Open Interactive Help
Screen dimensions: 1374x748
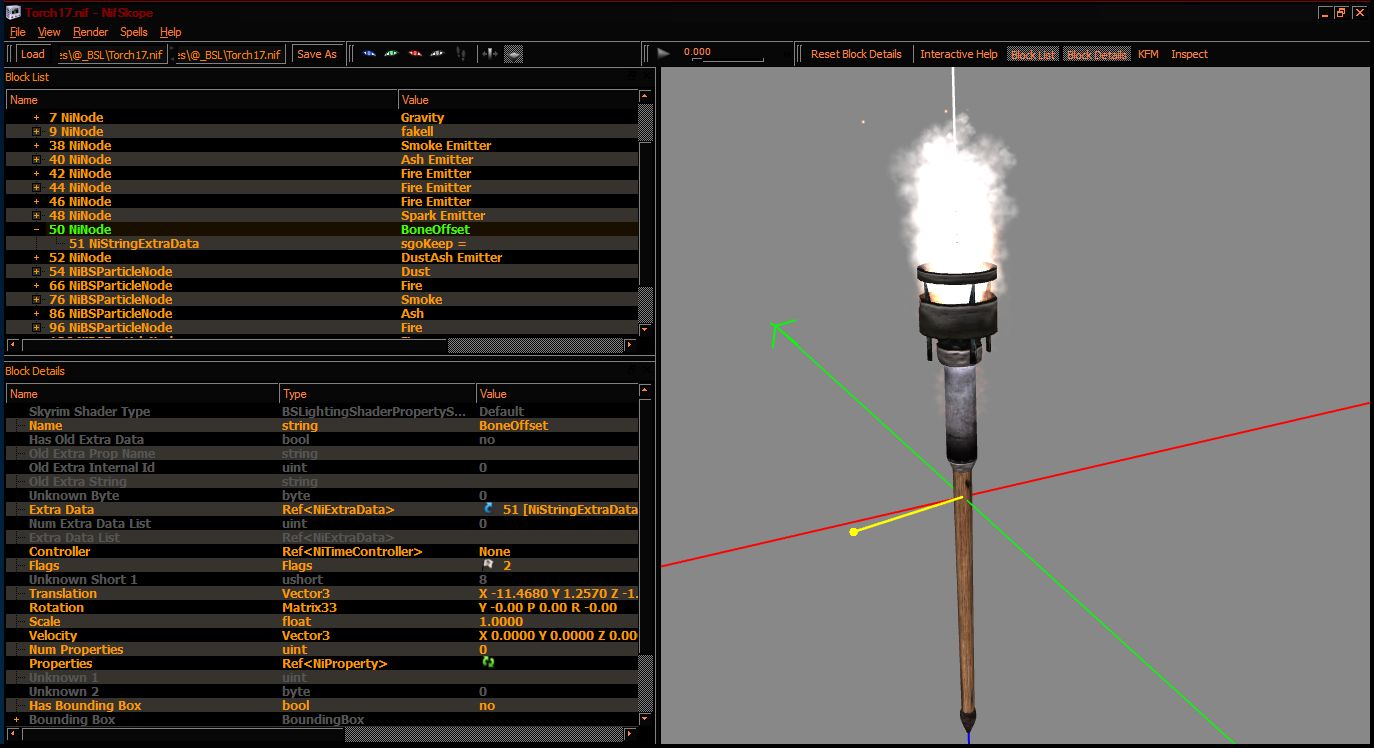point(959,54)
